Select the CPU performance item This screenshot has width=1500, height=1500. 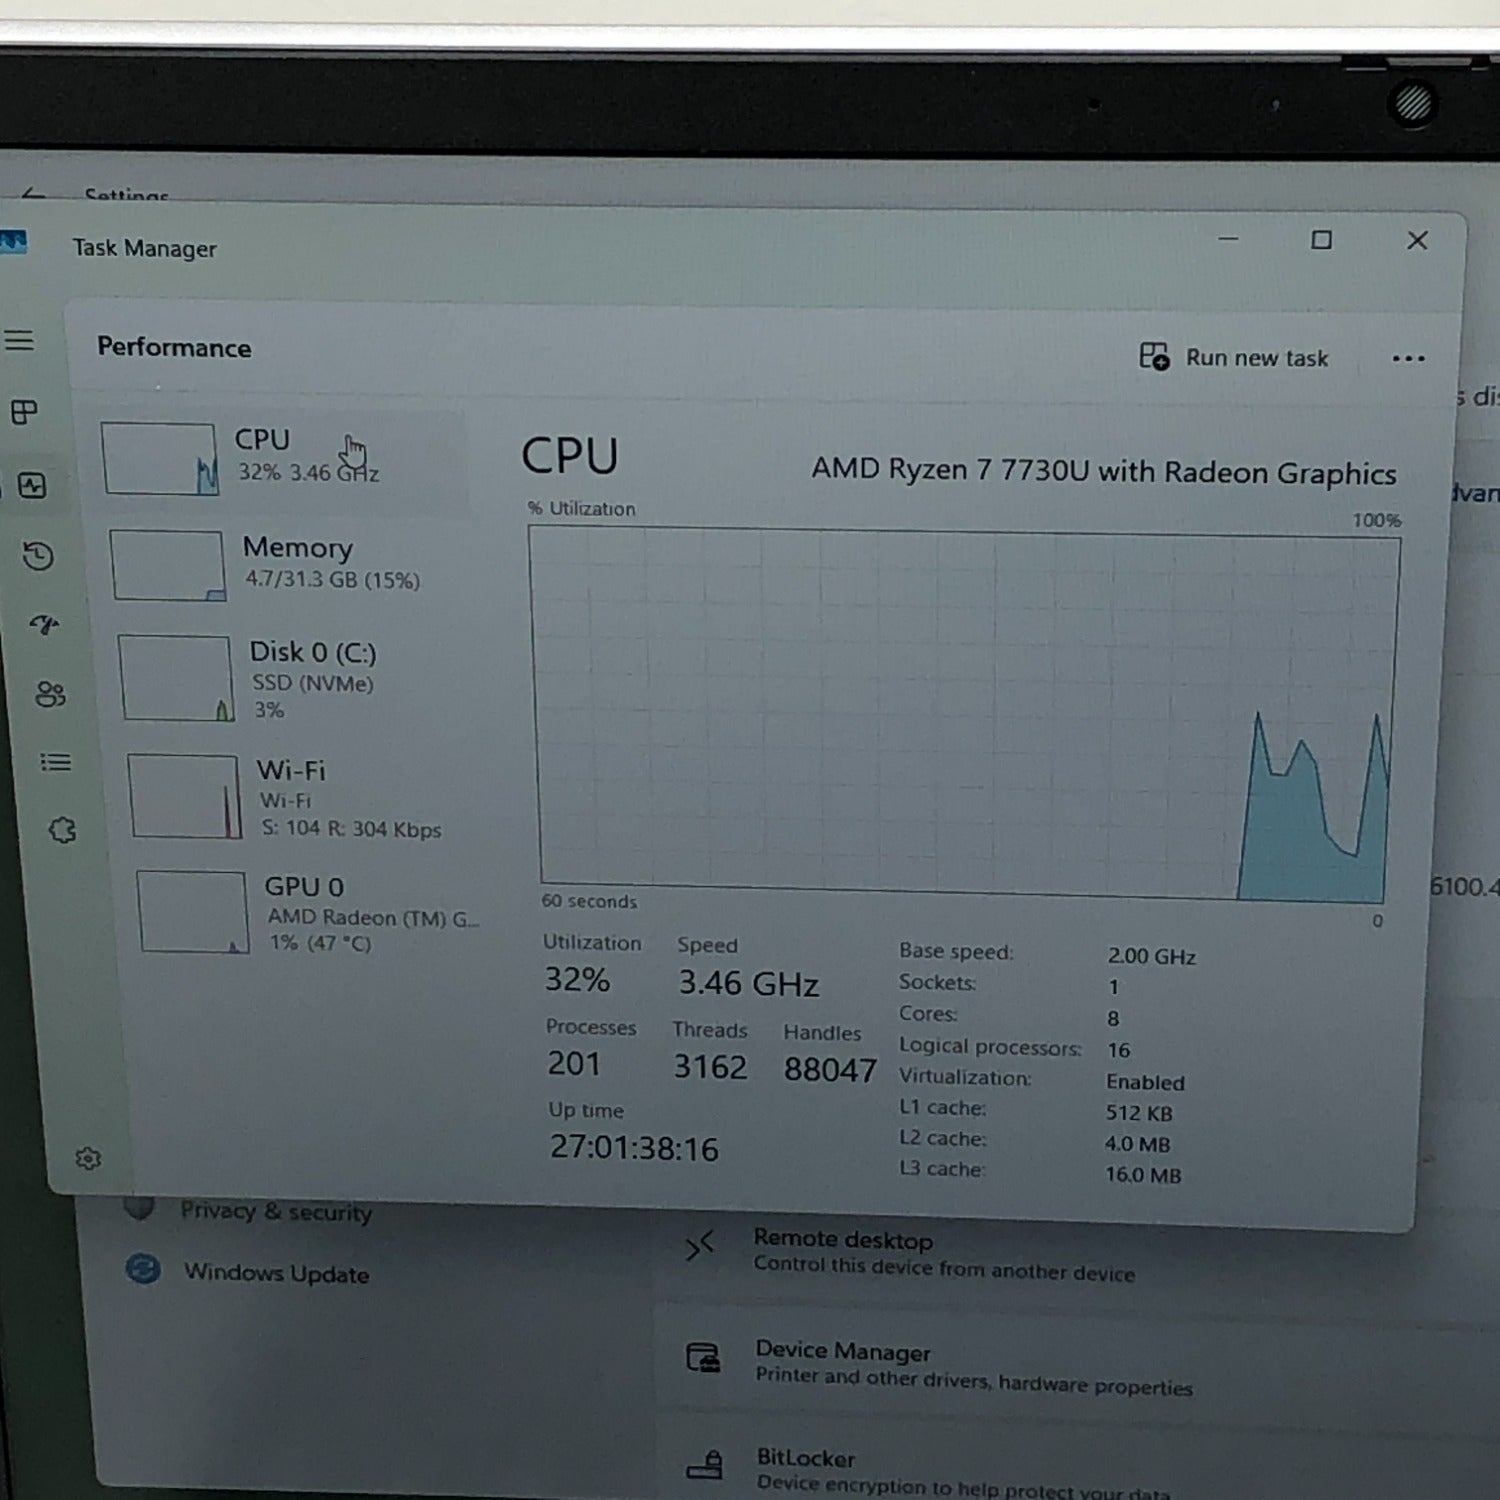click(x=282, y=457)
